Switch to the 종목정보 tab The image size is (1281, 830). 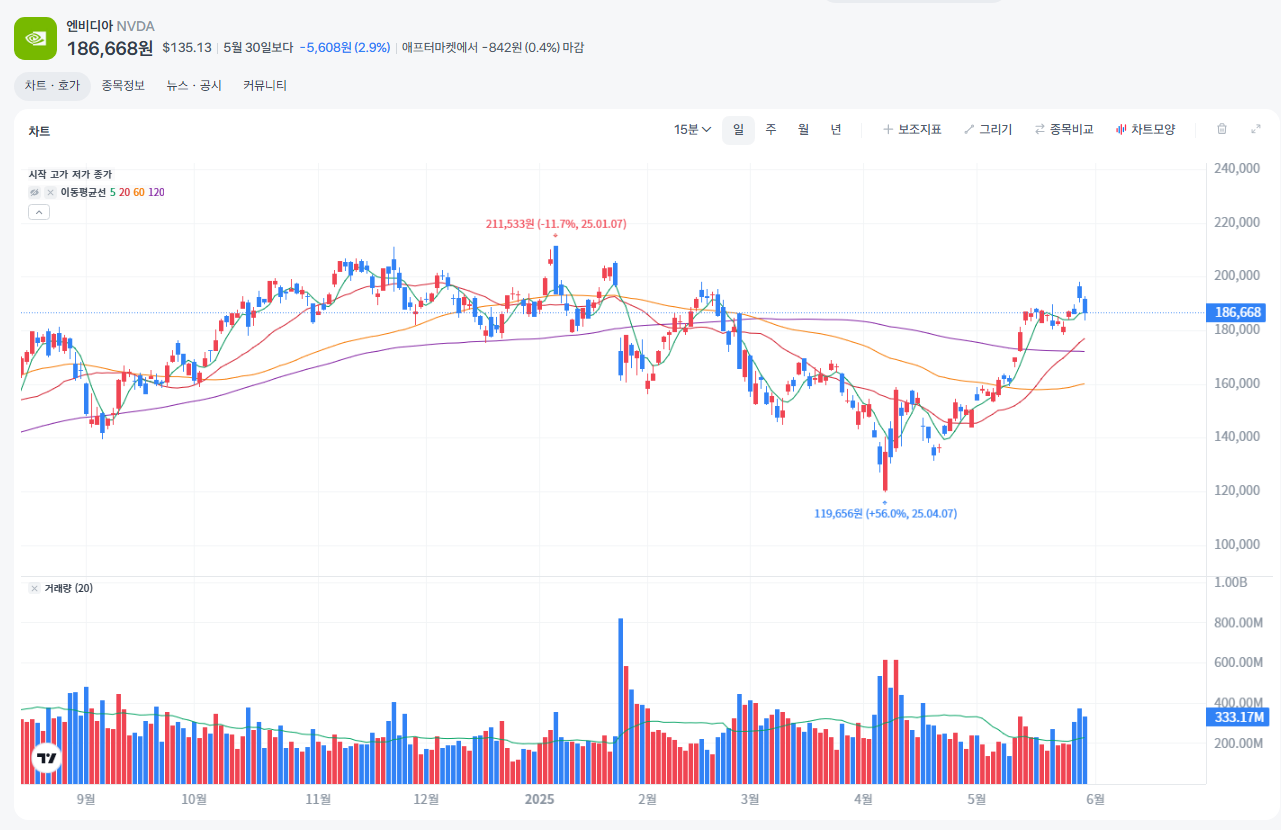pos(123,86)
